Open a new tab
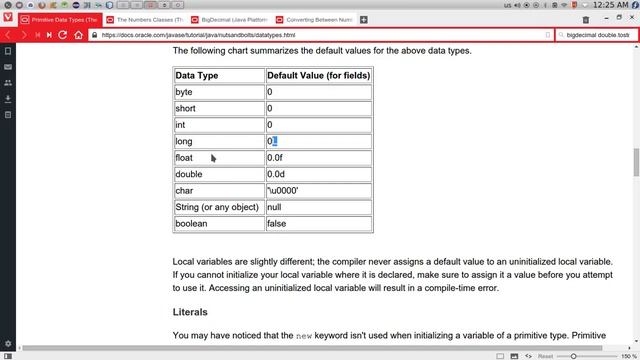640x360 pixels. coord(364,20)
